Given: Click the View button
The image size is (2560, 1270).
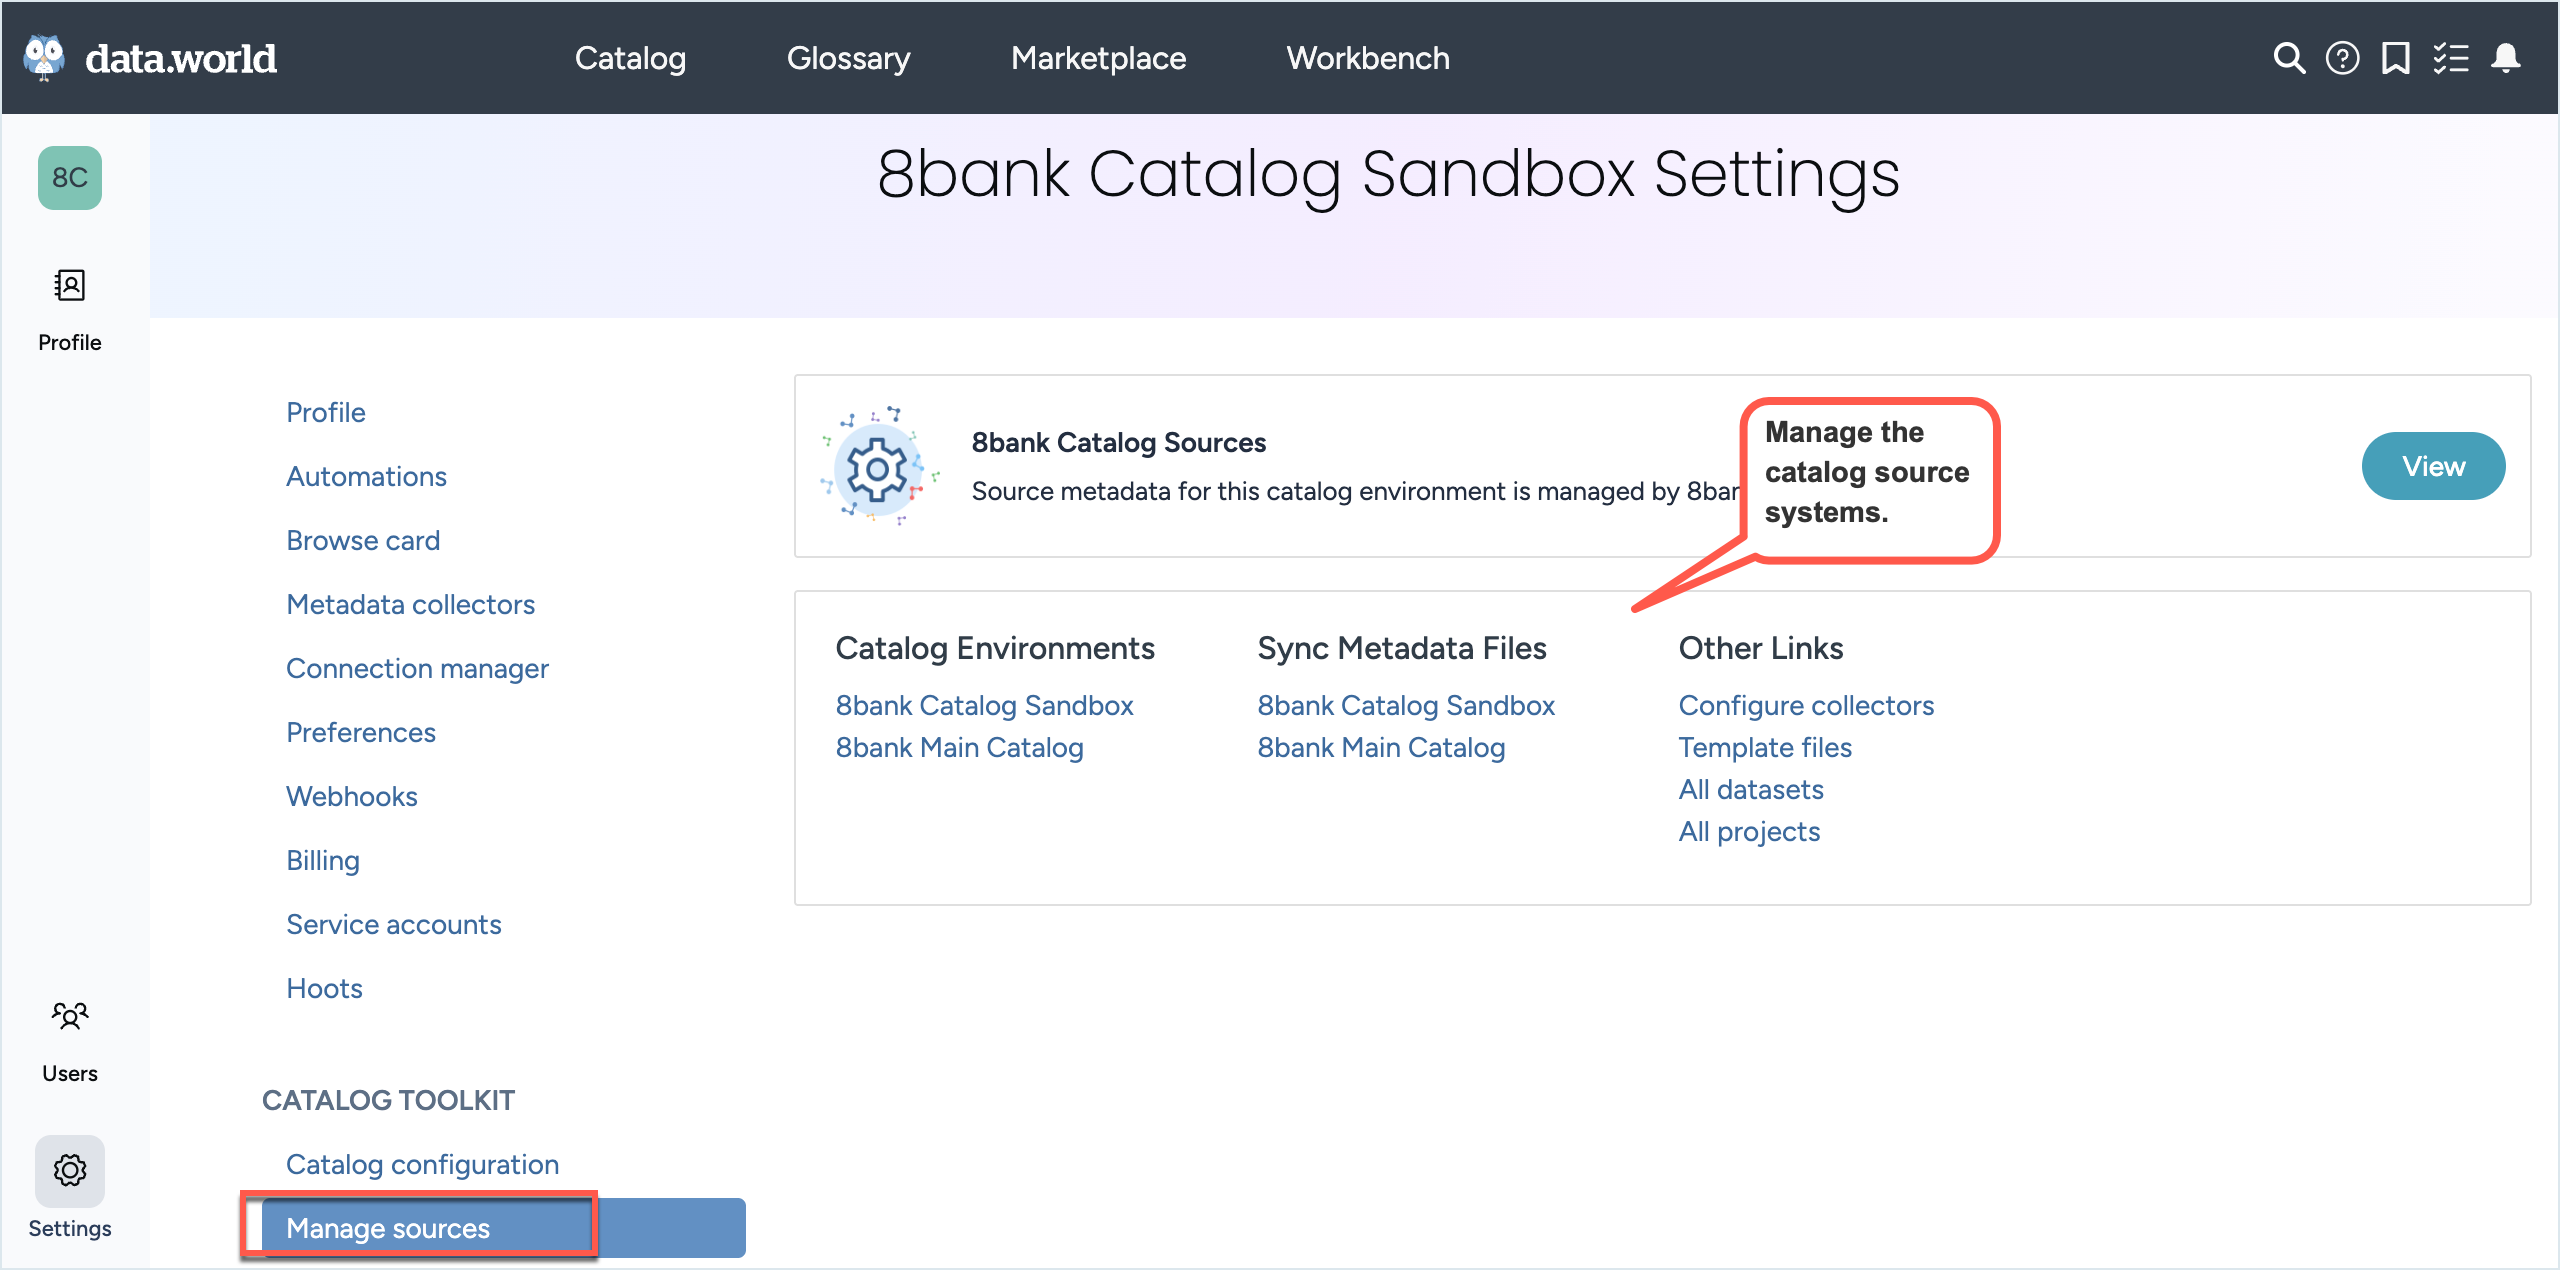Looking at the screenshot, I should click(2433, 466).
